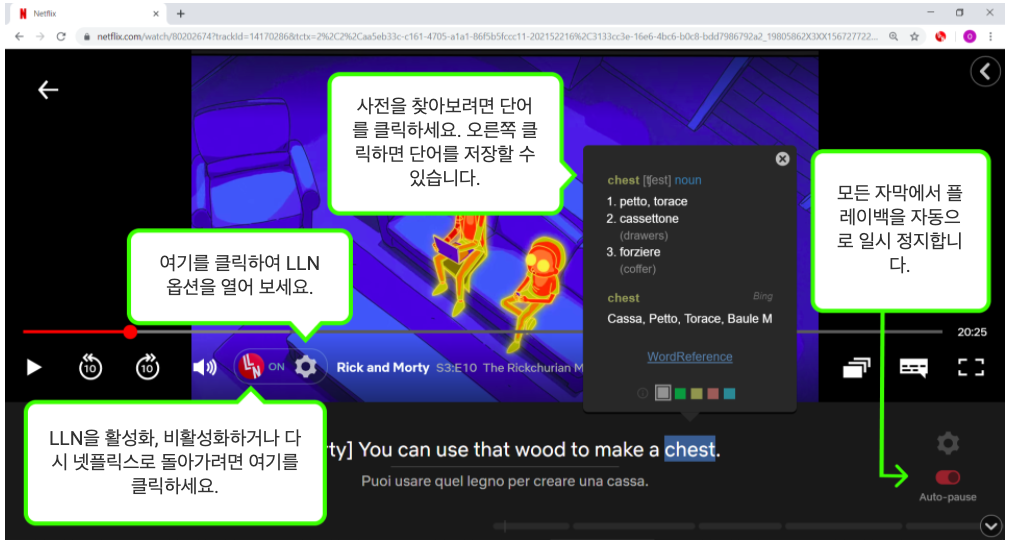Click the red playback progress knob
The image size is (1010, 540).
click(x=130, y=332)
